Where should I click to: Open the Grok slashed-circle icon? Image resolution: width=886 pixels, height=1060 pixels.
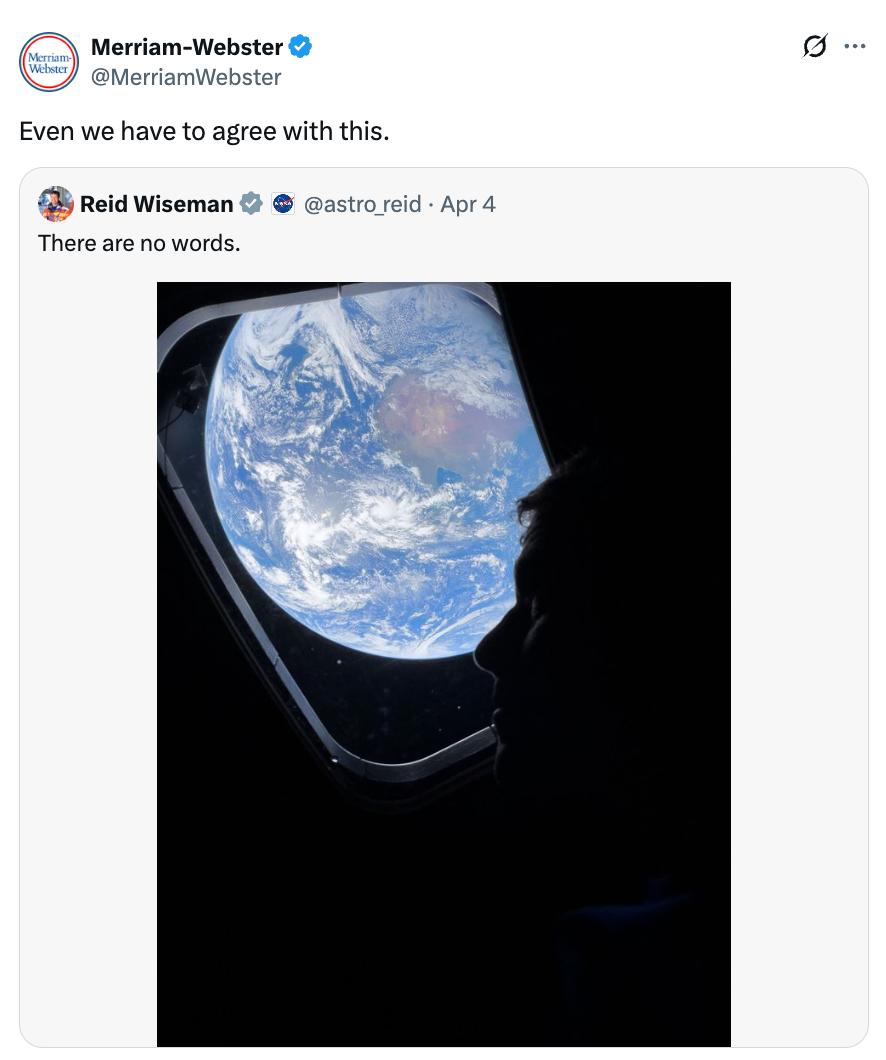[x=815, y=47]
